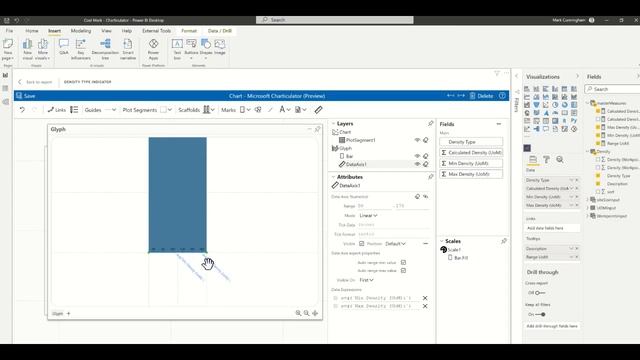Click the Legend list icon beside Links
The width and height of the screenshot is (640, 360).
(74, 110)
